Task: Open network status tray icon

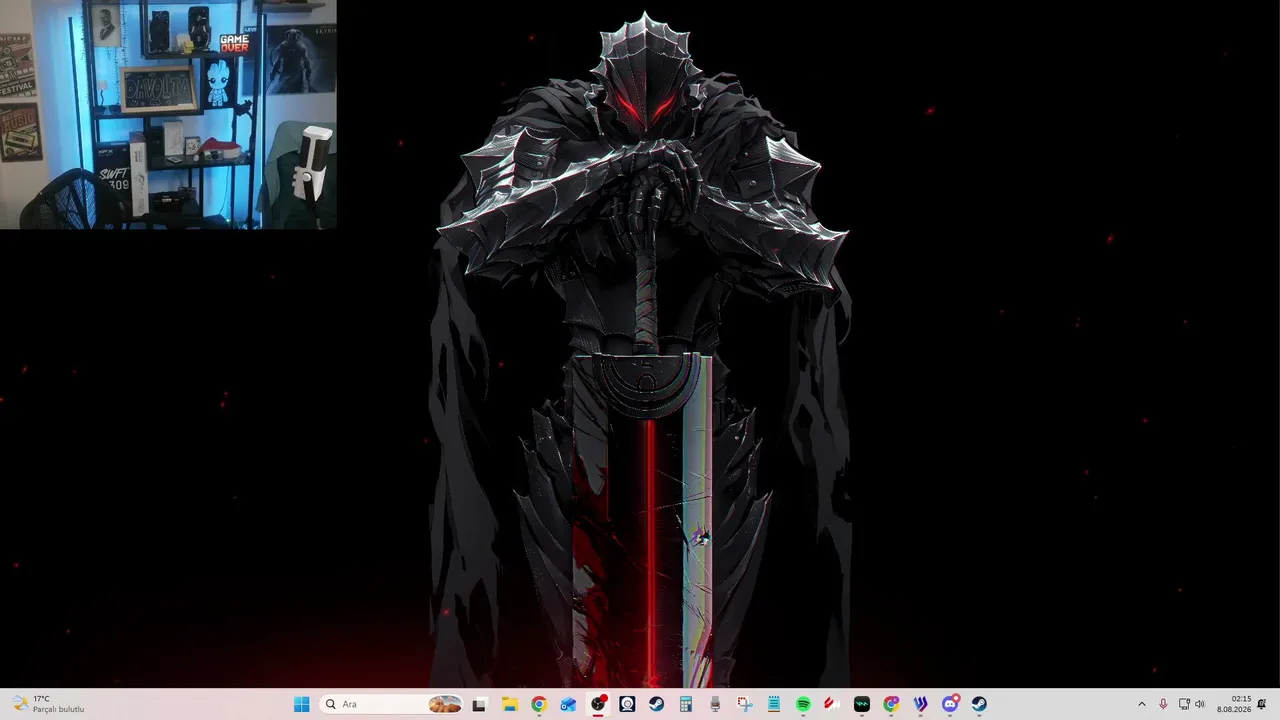Action: tap(1184, 704)
